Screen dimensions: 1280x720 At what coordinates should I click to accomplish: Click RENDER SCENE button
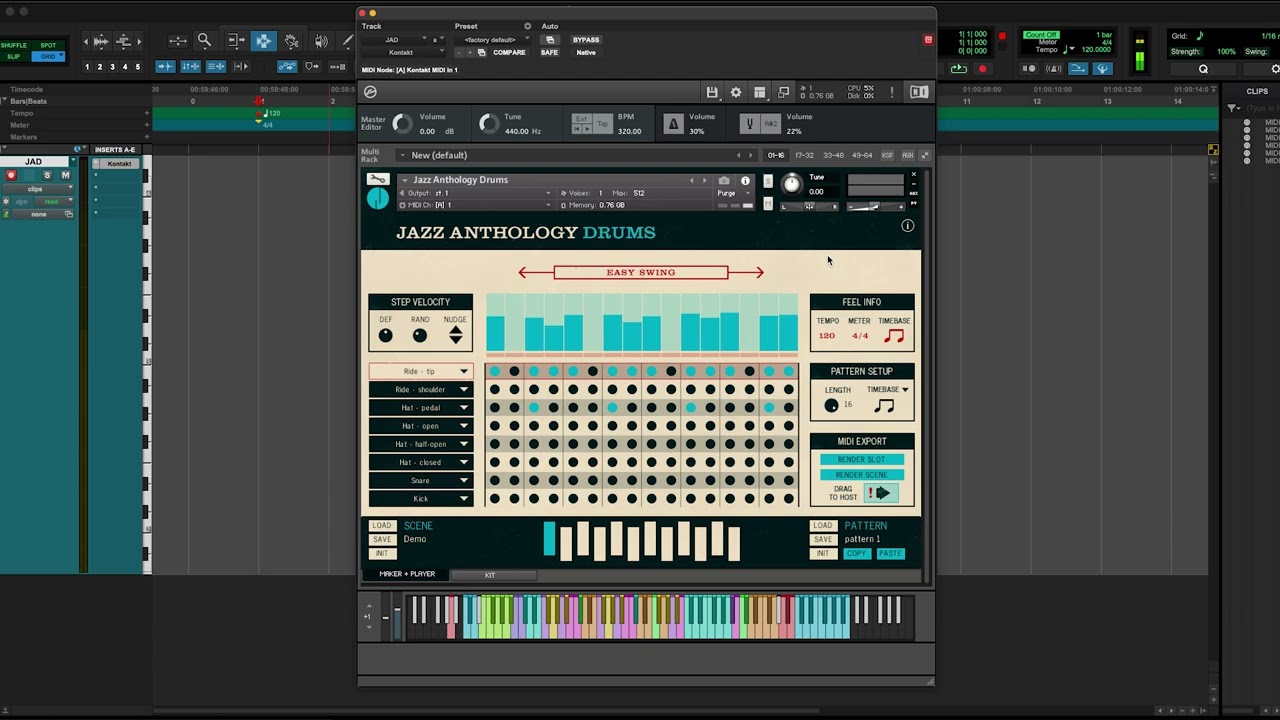861,474
